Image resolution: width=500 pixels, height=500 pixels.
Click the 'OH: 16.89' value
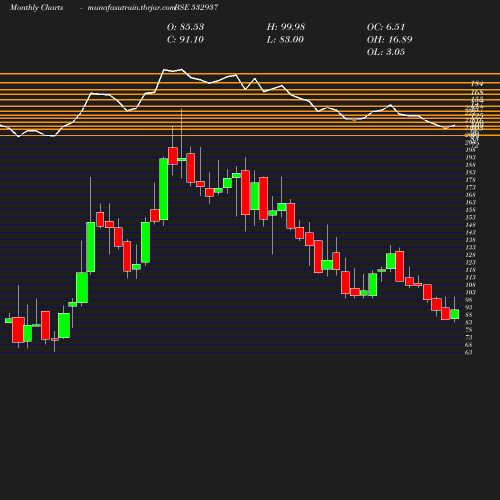click(x=389, y=40)
